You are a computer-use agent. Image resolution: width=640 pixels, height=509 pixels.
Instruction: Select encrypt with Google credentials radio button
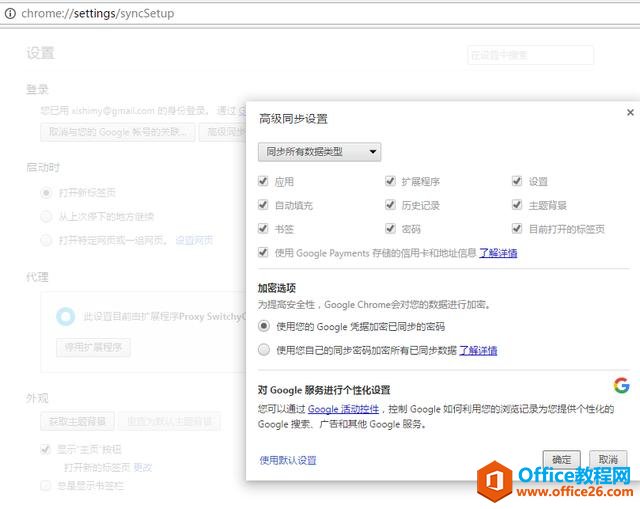click(x=264, y=326)
